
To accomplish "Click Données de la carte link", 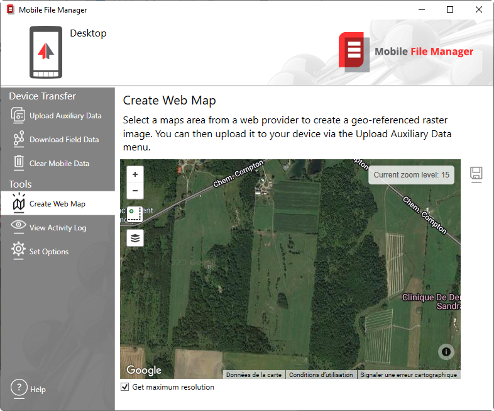I will click(x=254, y=375).
